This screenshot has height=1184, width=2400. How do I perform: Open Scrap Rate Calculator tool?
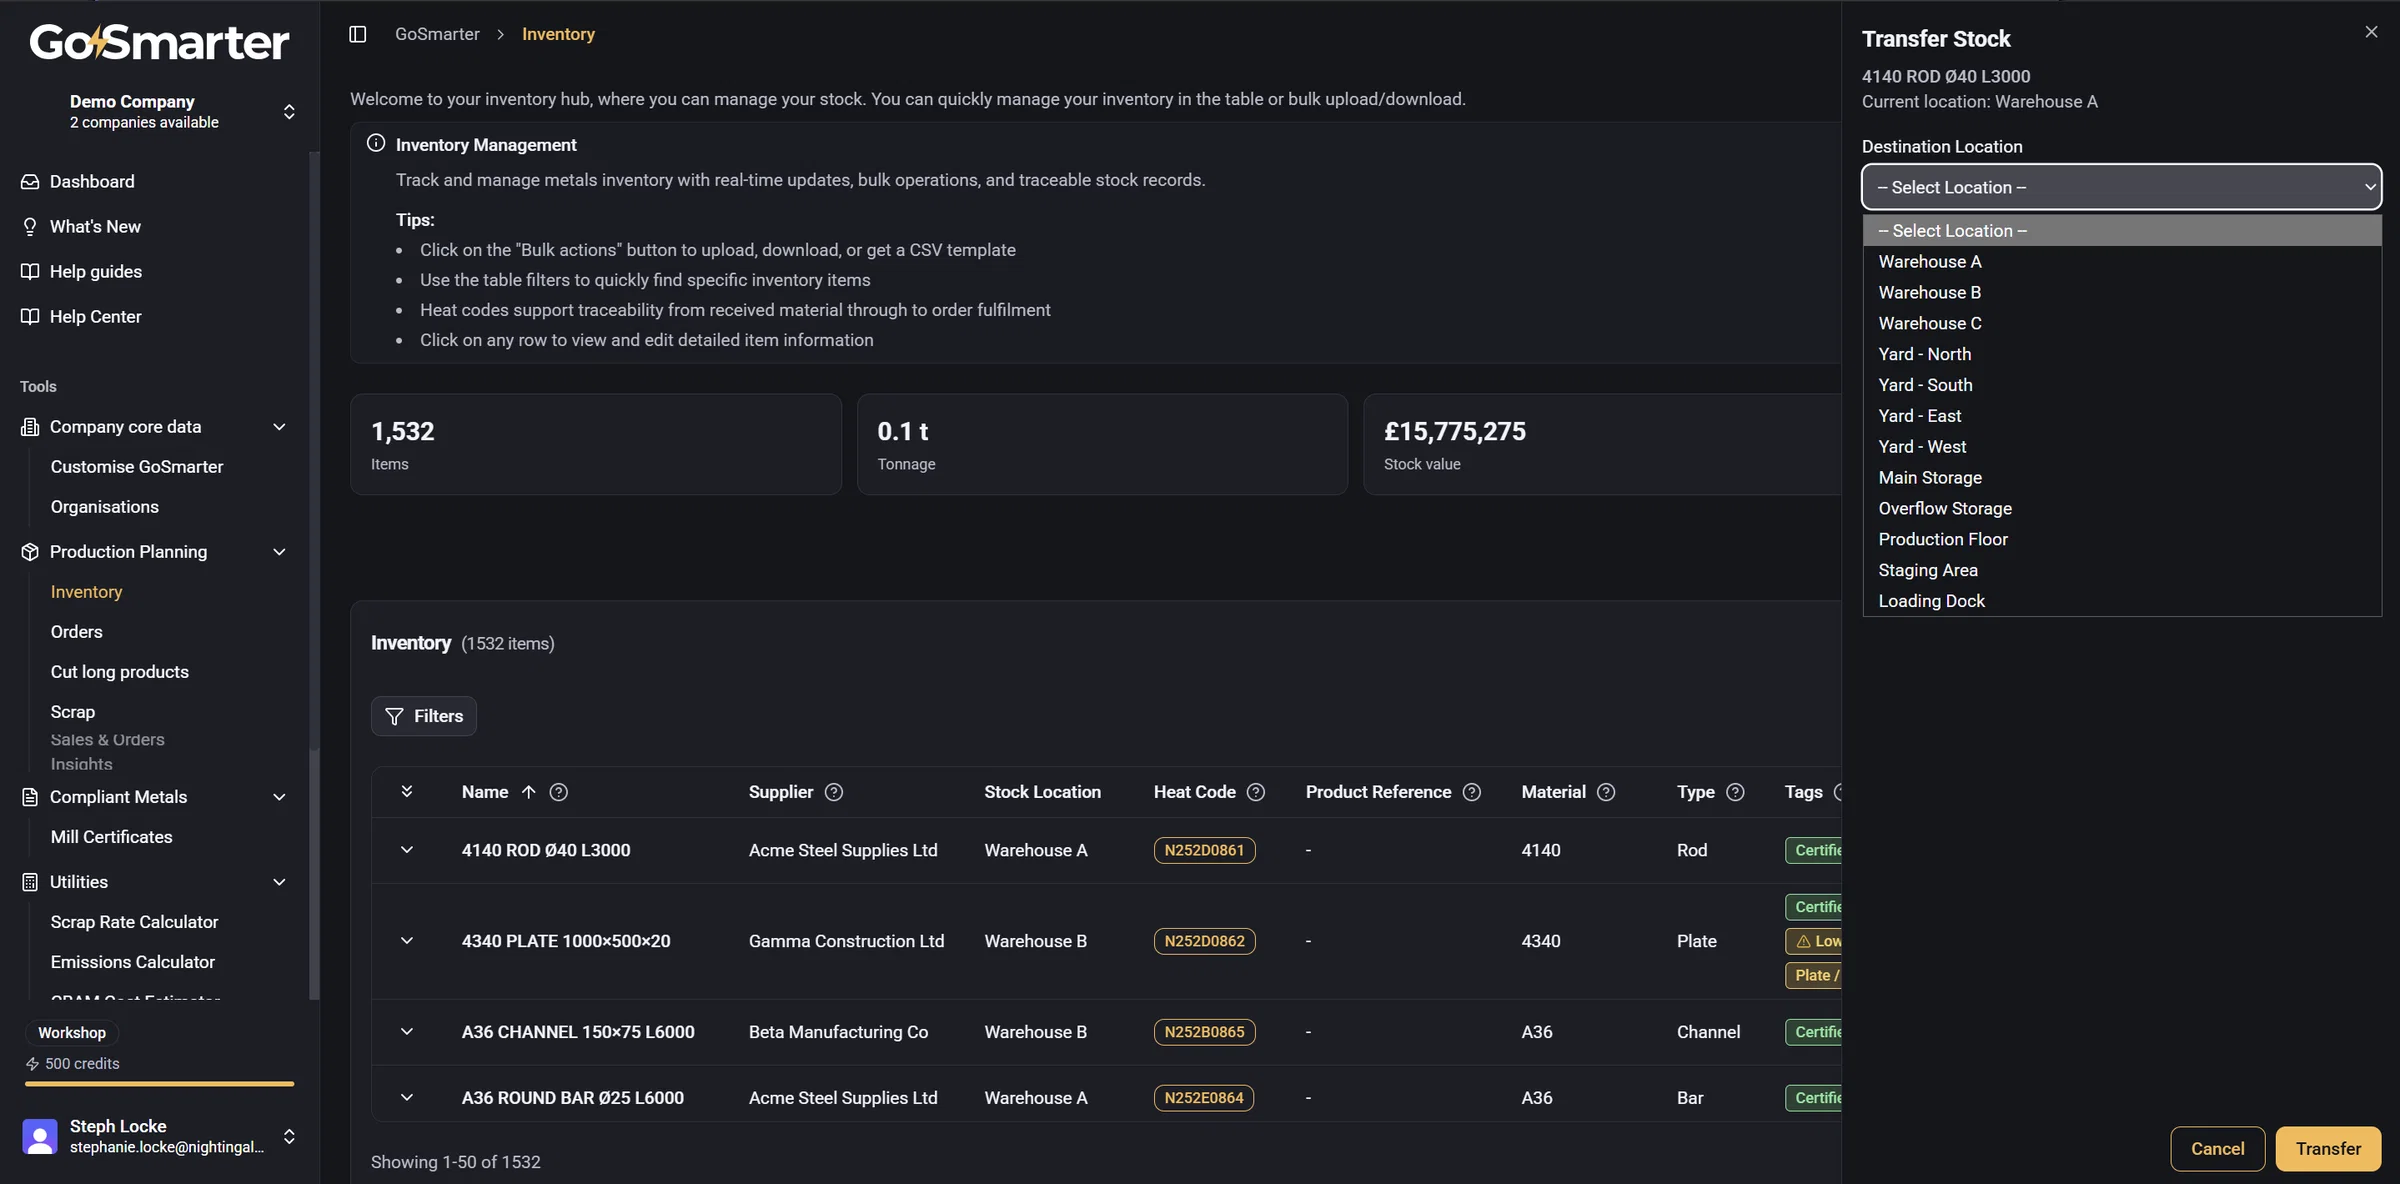[134, 922]
